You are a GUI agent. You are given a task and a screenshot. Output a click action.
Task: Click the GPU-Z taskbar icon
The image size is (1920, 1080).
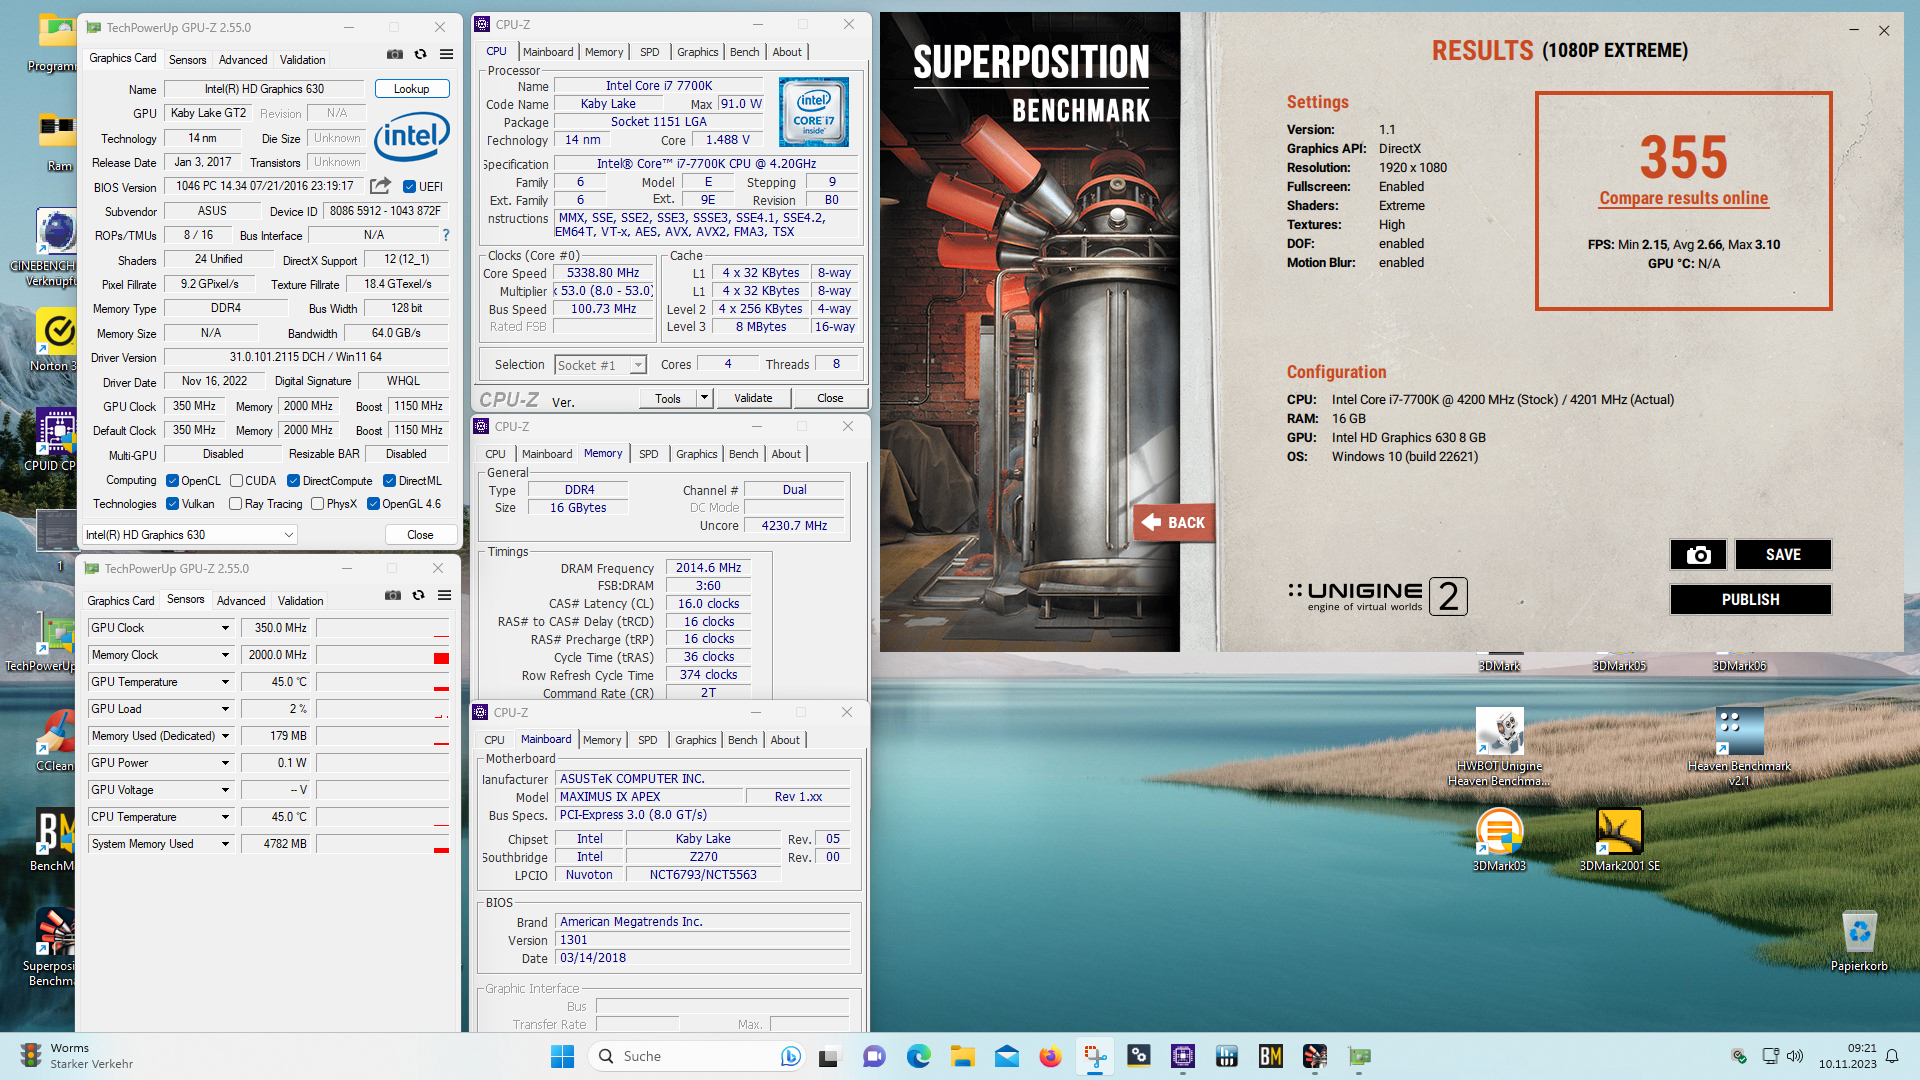tap(1359, 1056)
